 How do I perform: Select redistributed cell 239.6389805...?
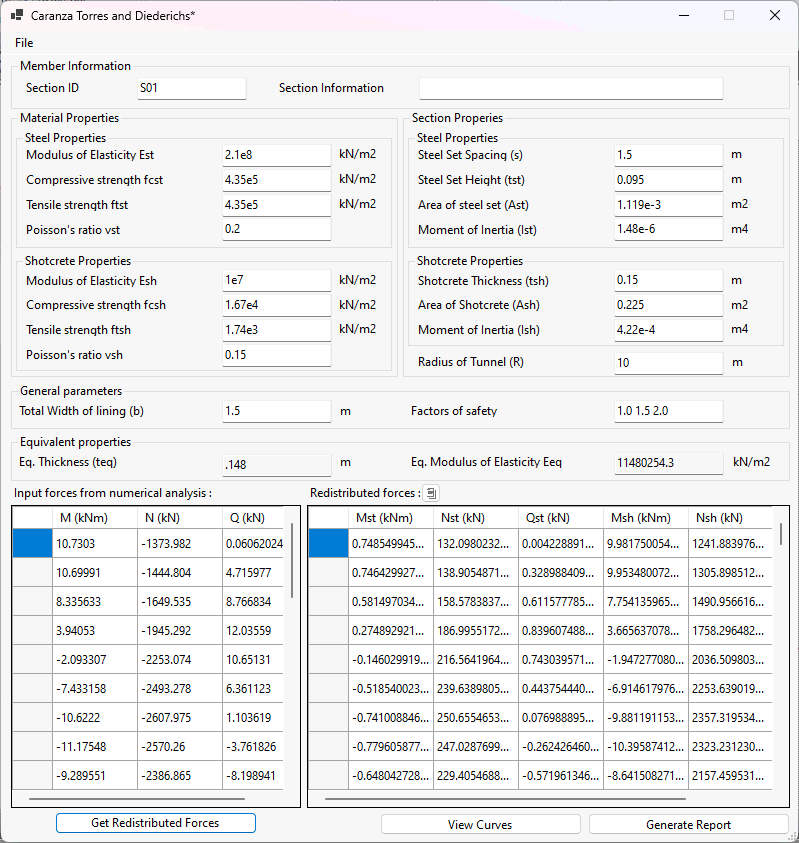click(475, 689)
